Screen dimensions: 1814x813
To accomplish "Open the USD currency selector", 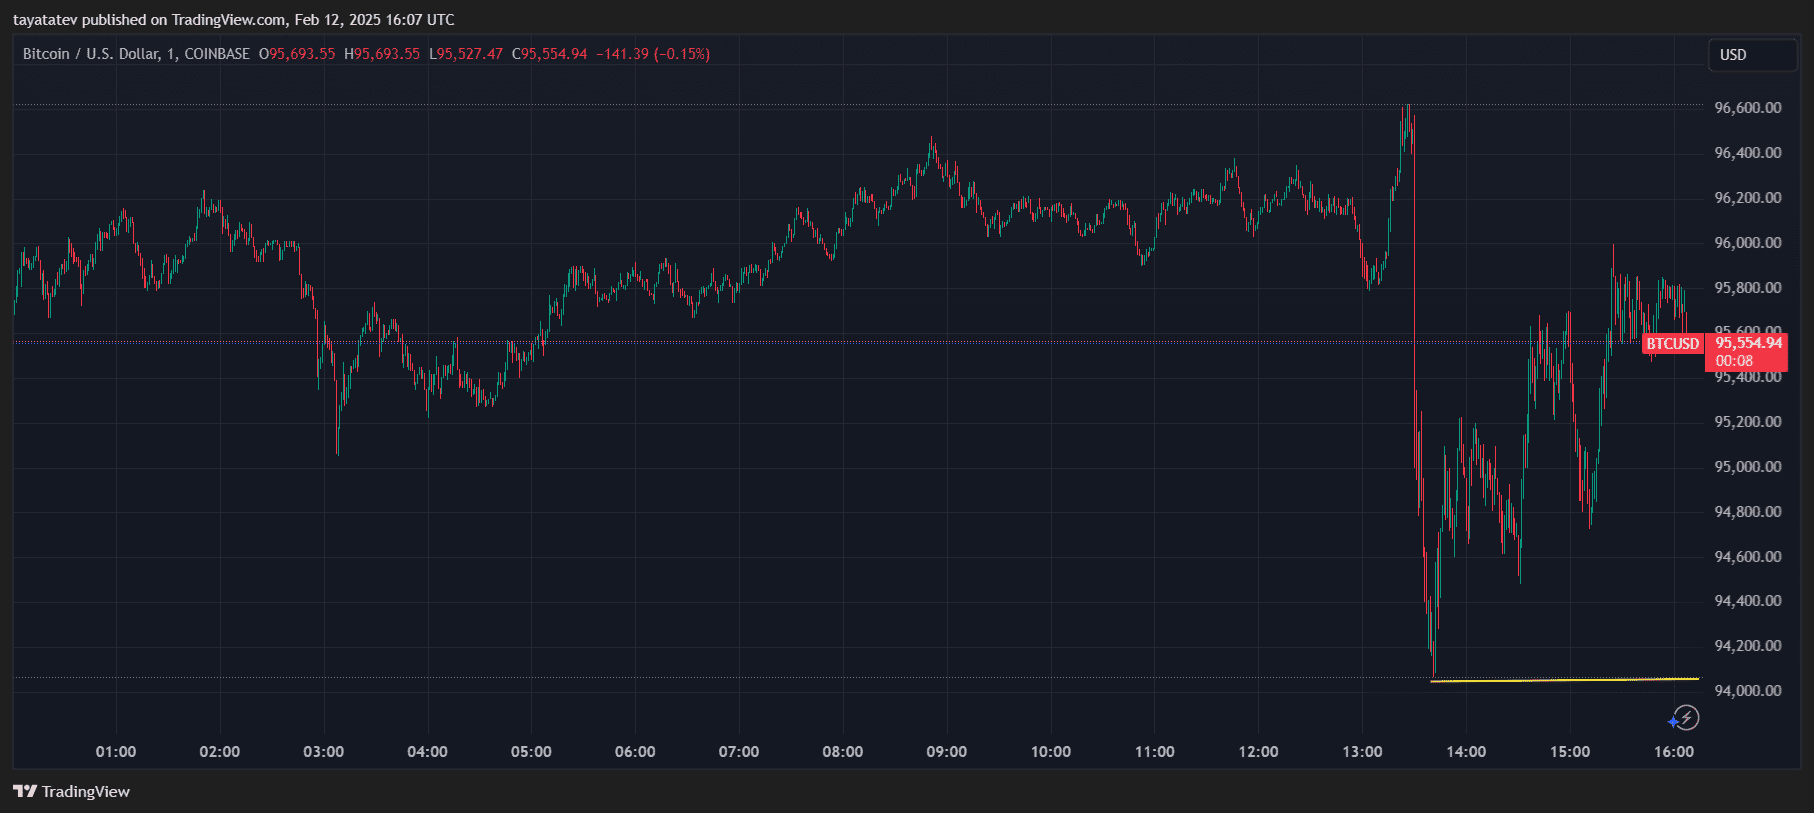I will point(1751,55).
